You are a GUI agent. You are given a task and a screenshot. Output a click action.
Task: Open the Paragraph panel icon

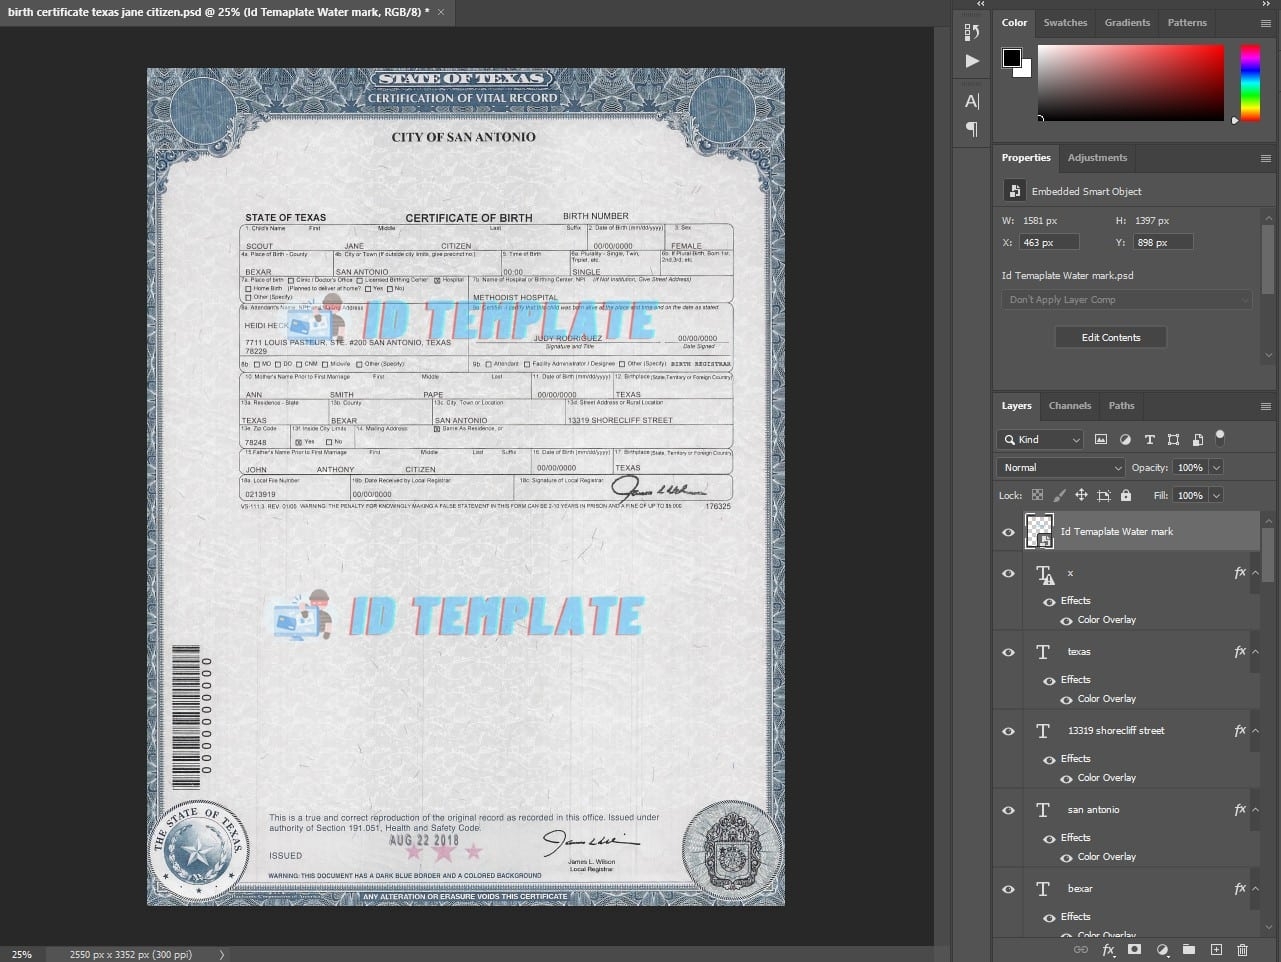(x=972, y=129)
